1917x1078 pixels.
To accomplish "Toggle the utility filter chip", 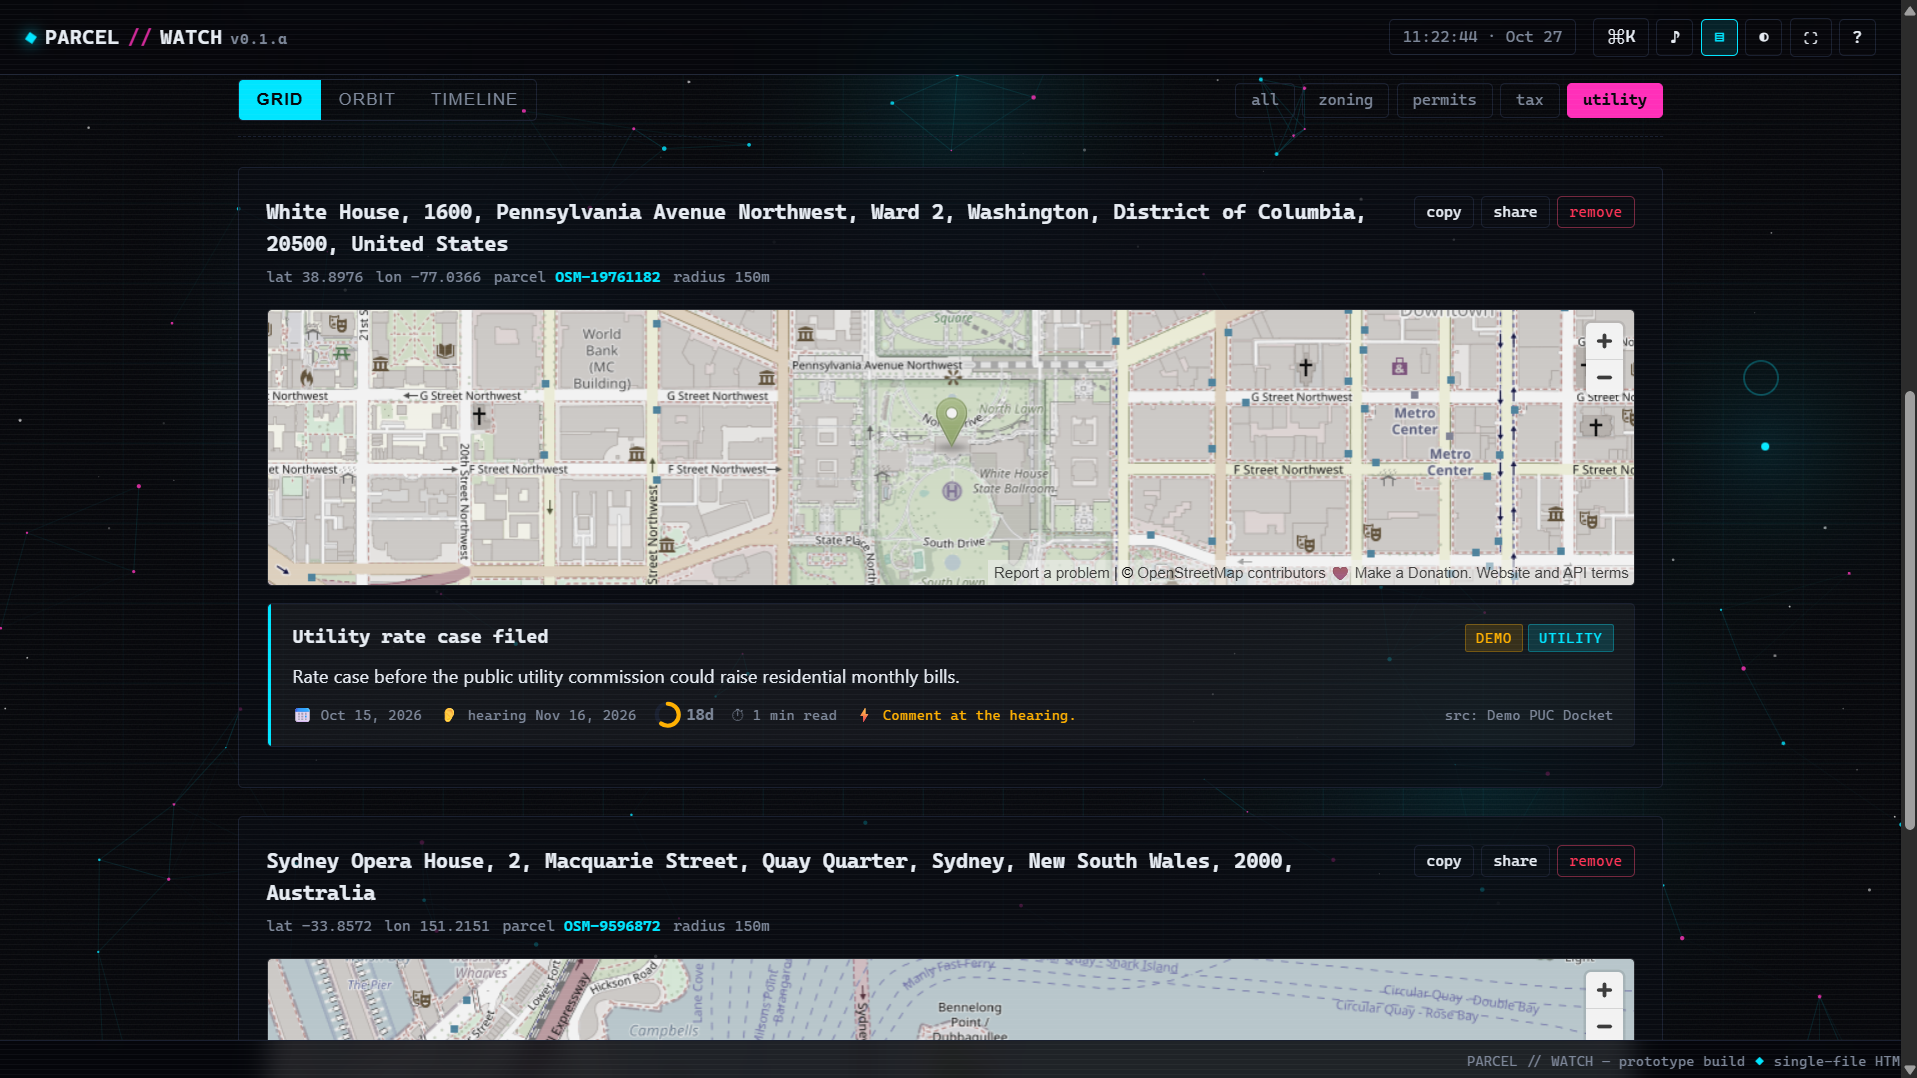I will [1614, 100].
